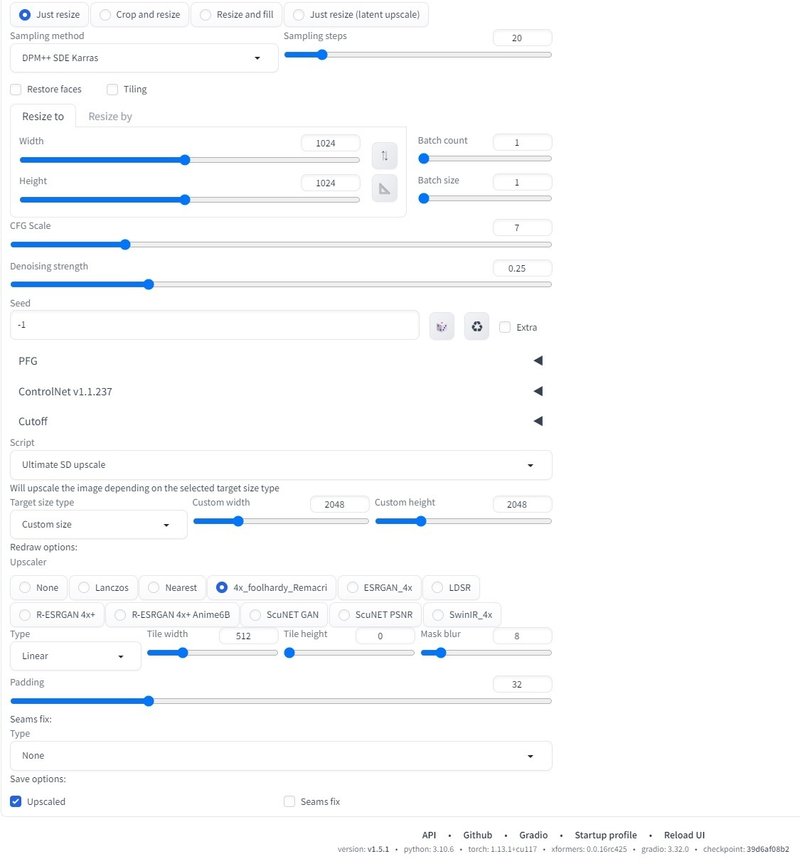Click the swap width and height icon

384,155
